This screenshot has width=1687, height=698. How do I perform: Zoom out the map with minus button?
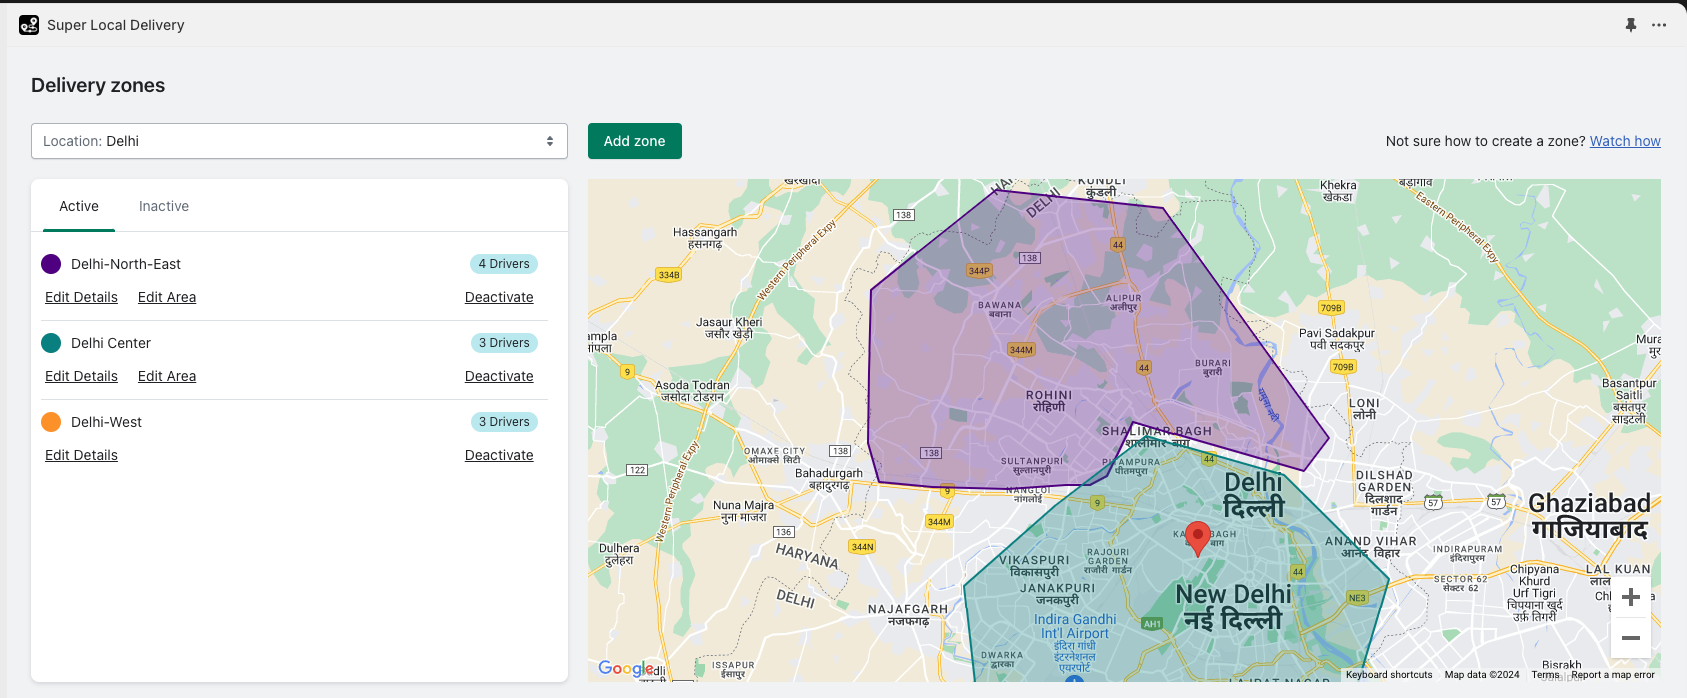tap(1631, 638)
